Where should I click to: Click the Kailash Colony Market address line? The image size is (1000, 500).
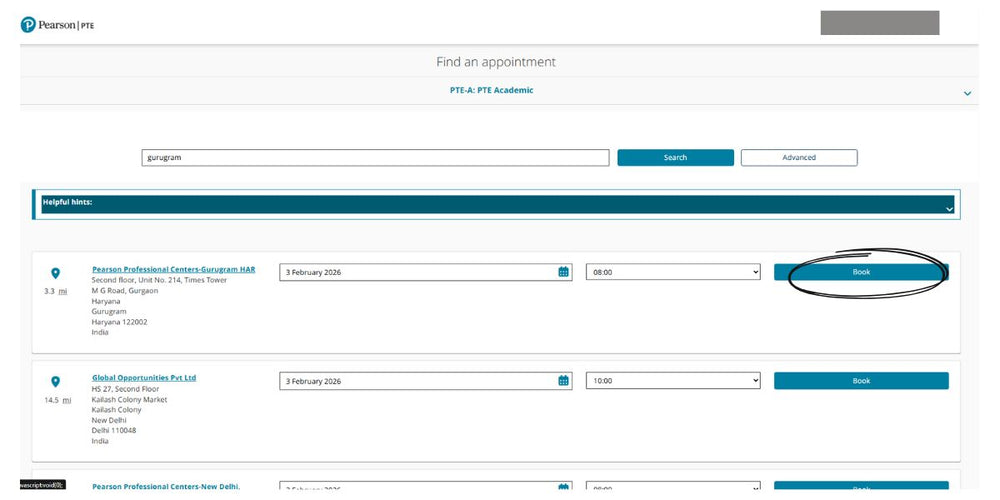[x=129, y=399]
